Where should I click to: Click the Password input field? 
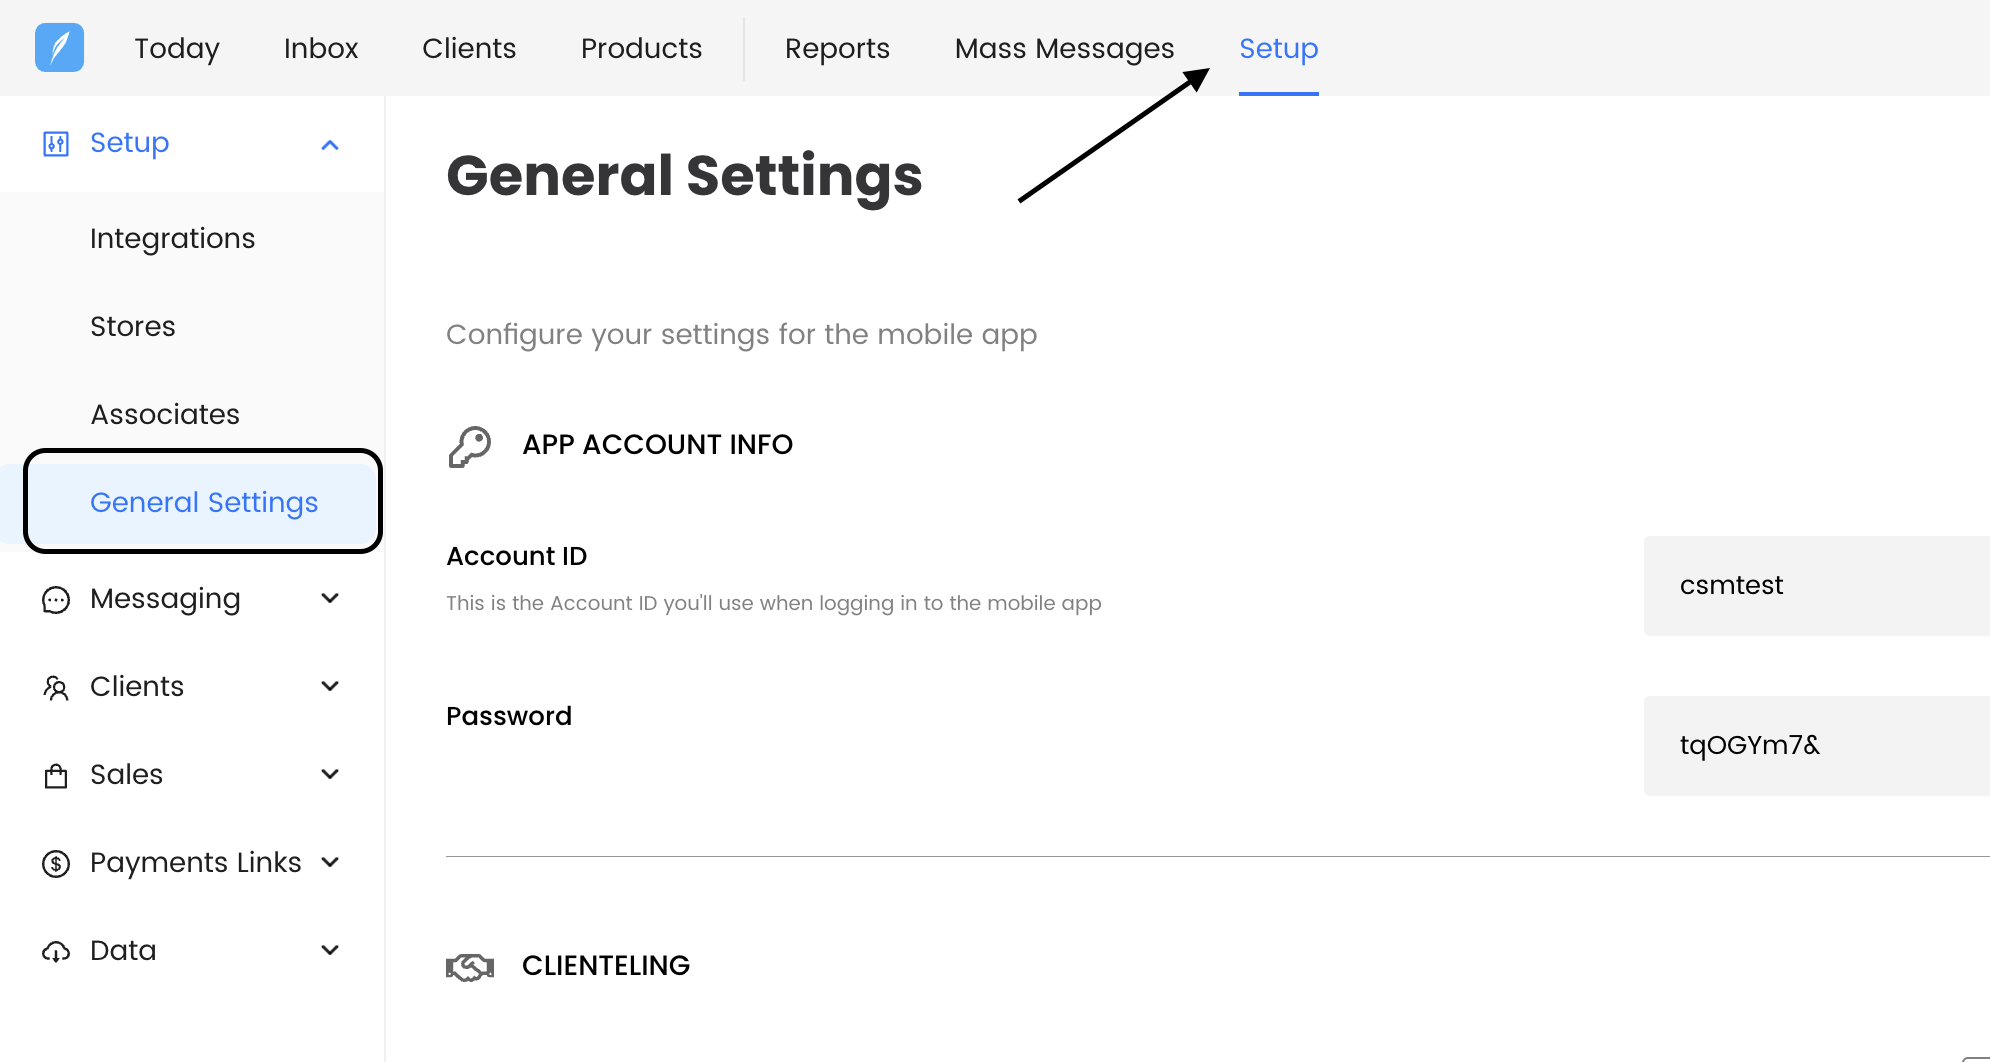pos(1815,746)
